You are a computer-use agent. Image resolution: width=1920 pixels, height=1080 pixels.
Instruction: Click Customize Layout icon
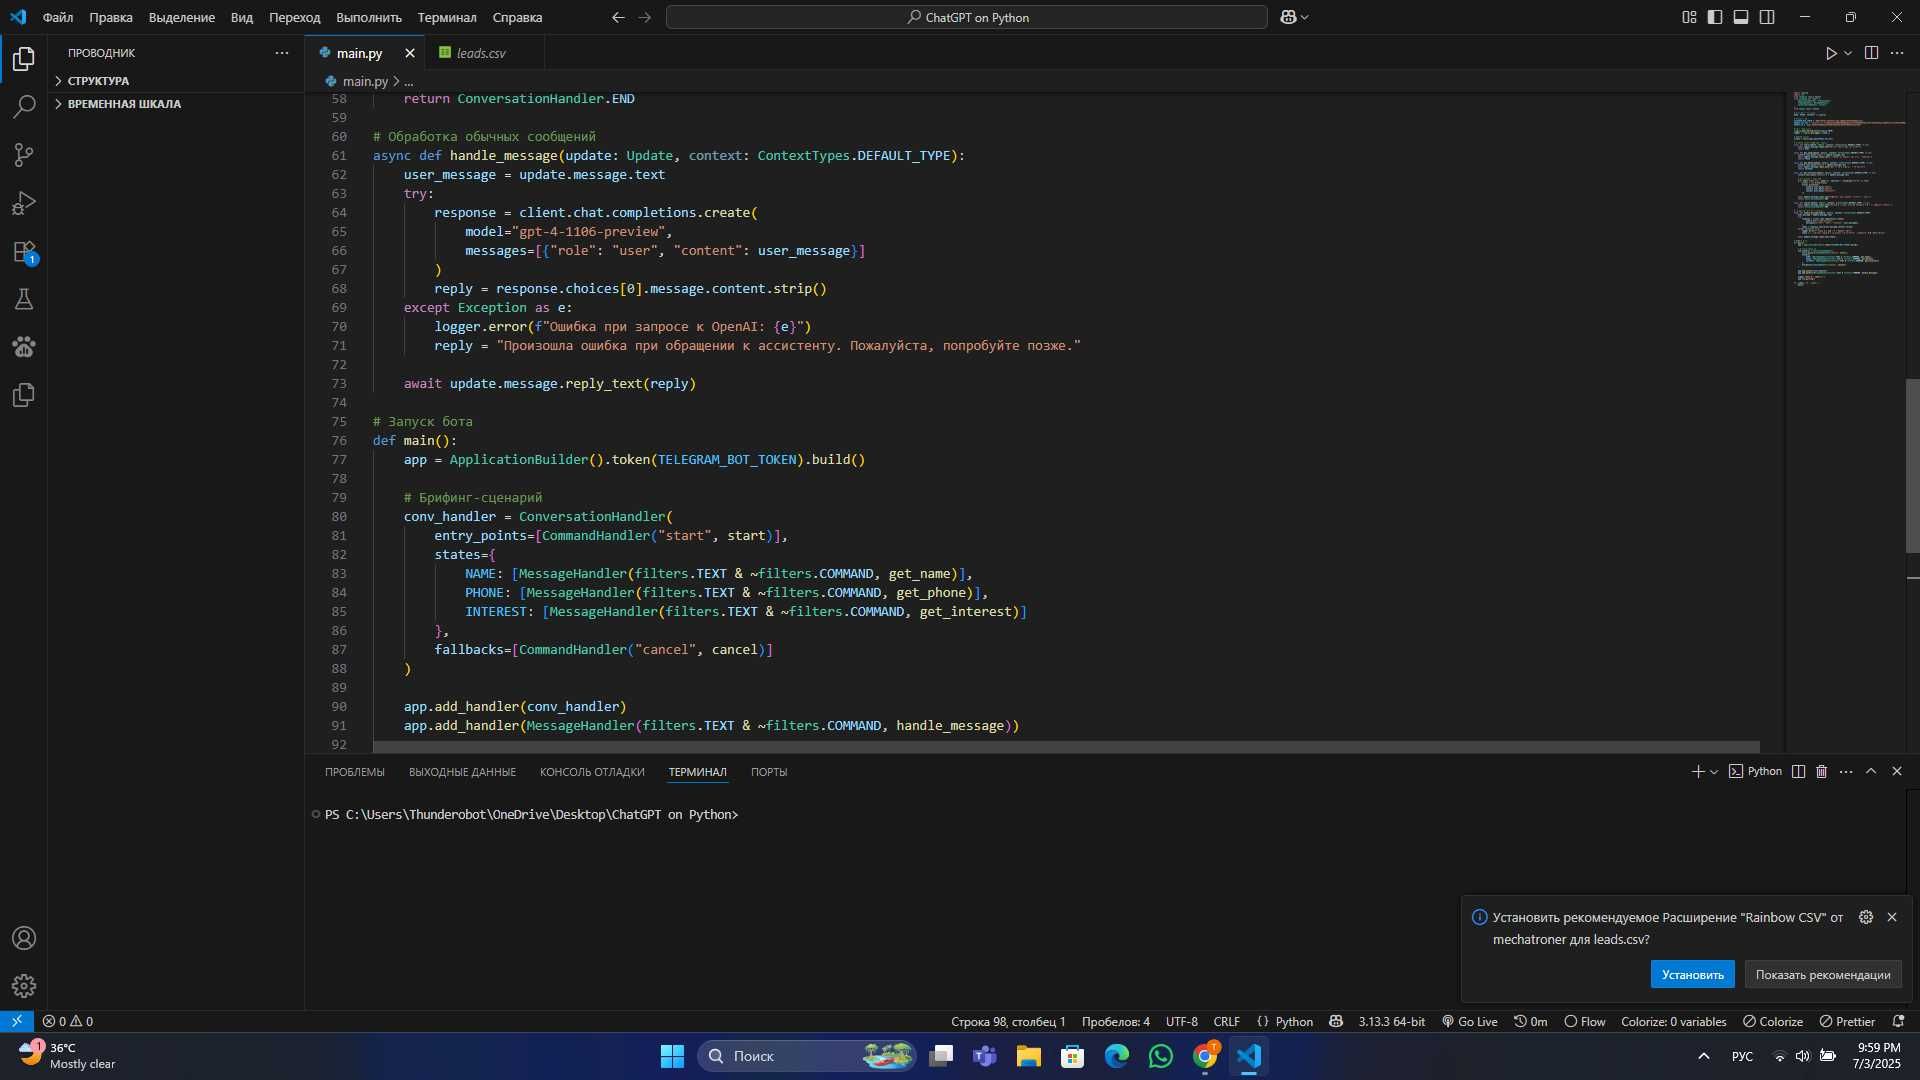pyautogui.click(x=1689, y=17)
